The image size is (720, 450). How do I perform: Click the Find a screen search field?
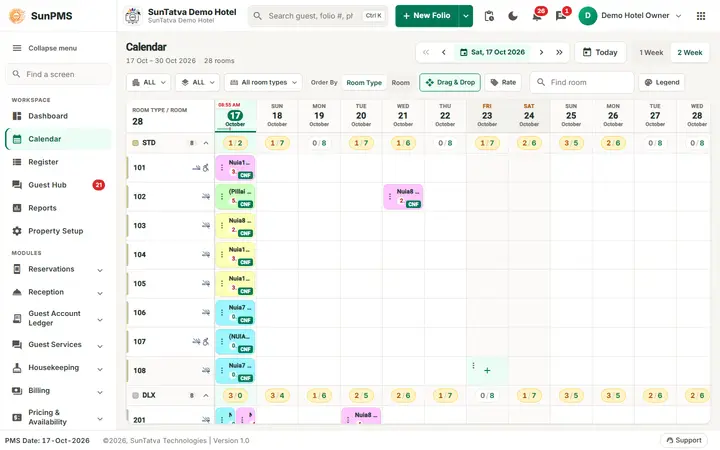click(58, 74)
